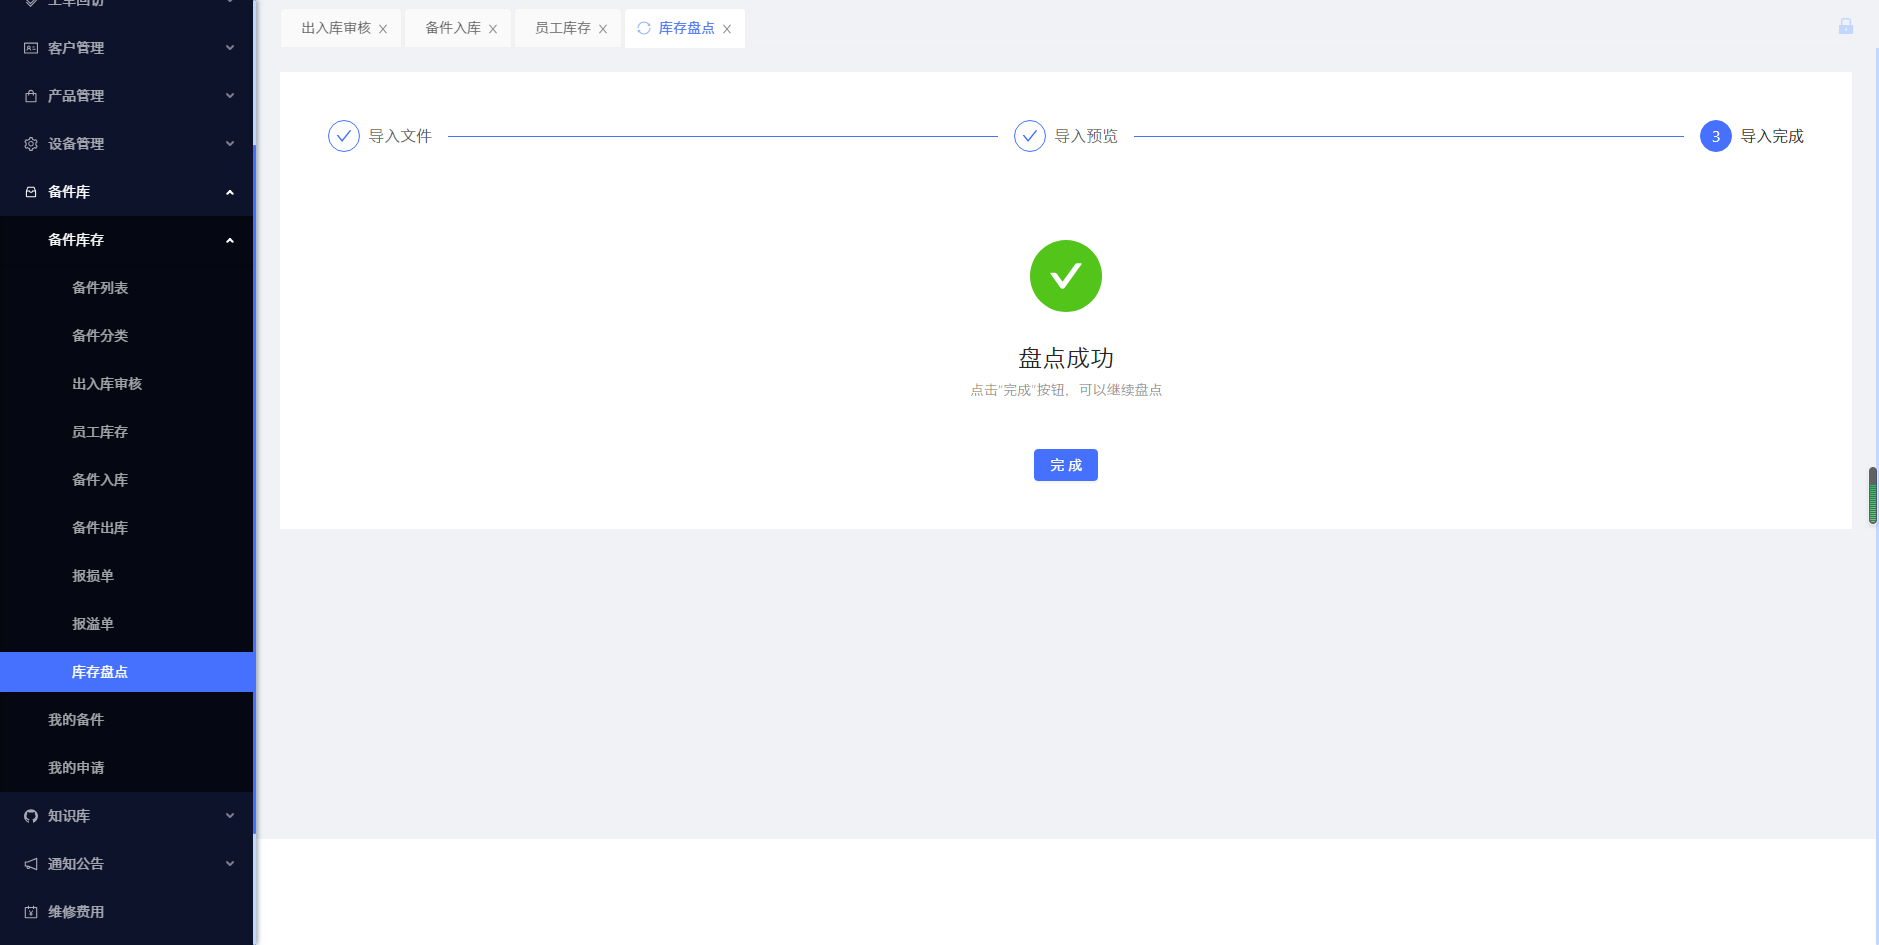Click the 备件库 sidebar icon

coord(29,191)
